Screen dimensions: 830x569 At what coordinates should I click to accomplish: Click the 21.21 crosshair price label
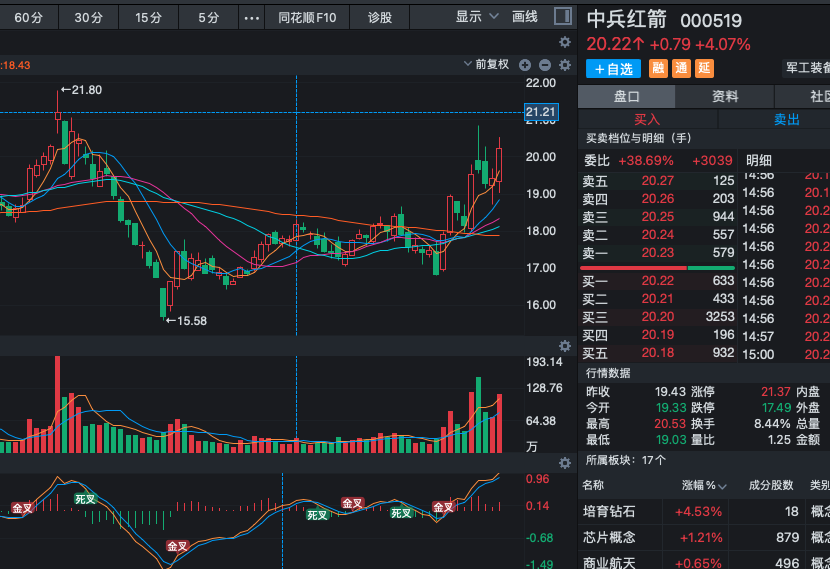541,112
